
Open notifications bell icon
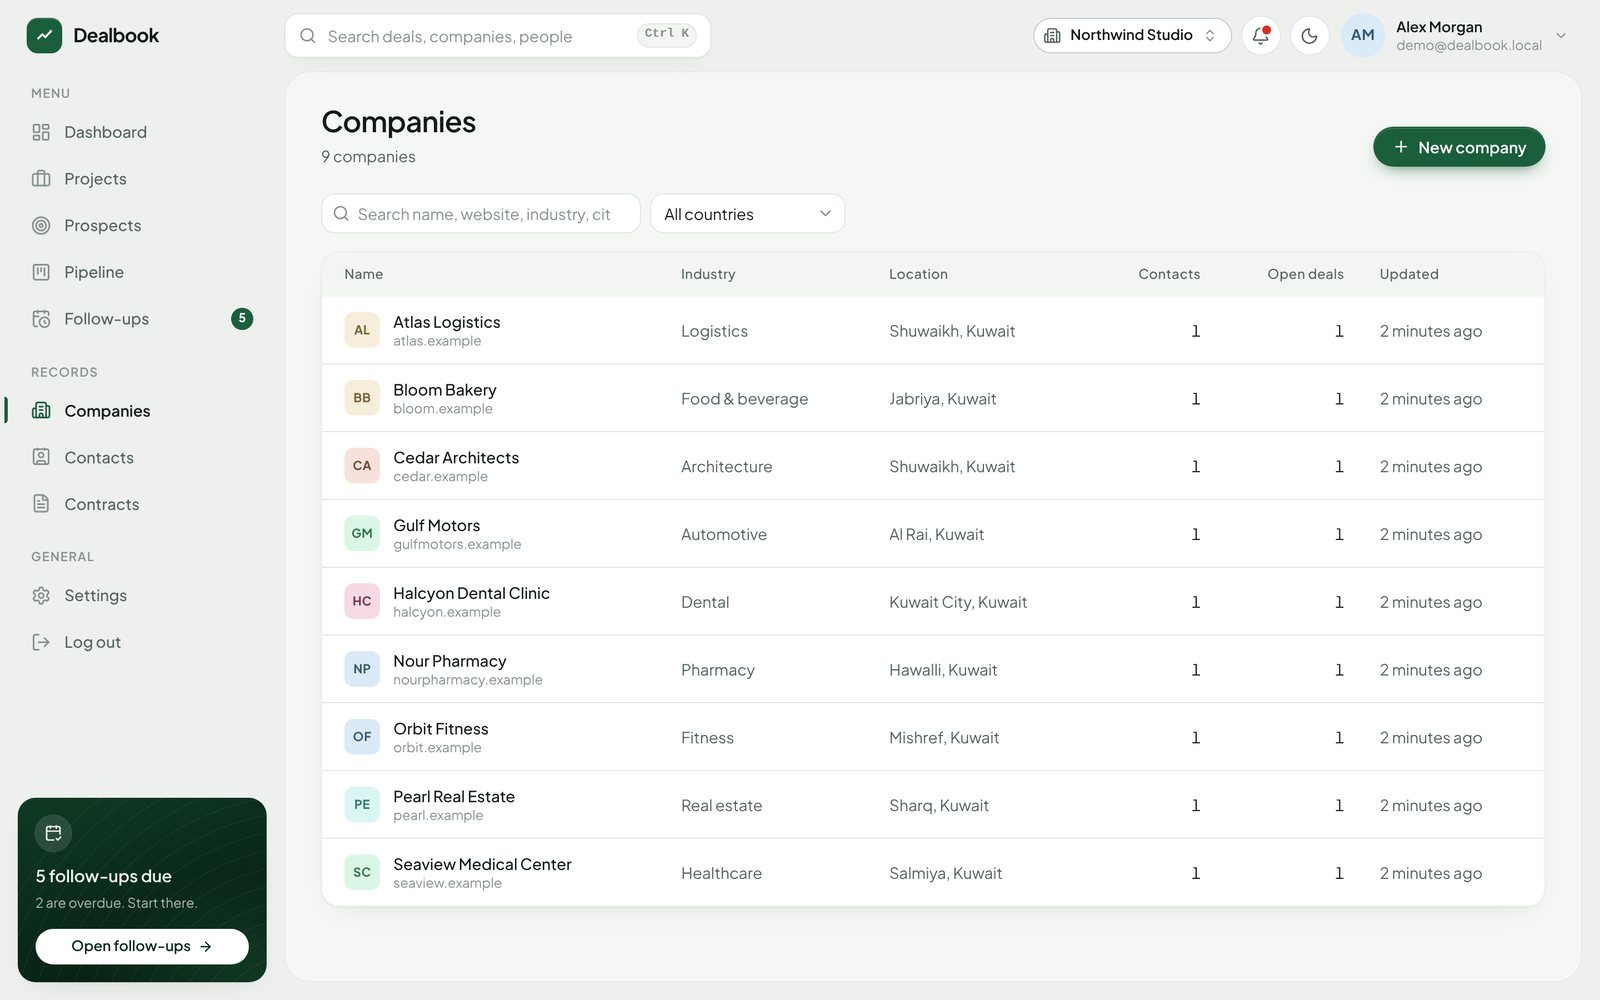click(x=1261, y=36)
